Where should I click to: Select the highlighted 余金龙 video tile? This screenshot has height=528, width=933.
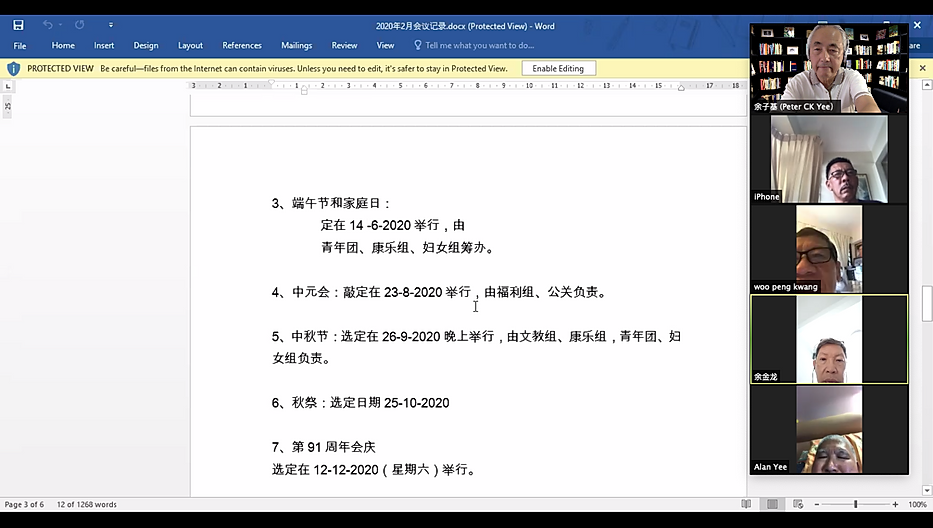[x=829, y=339]
